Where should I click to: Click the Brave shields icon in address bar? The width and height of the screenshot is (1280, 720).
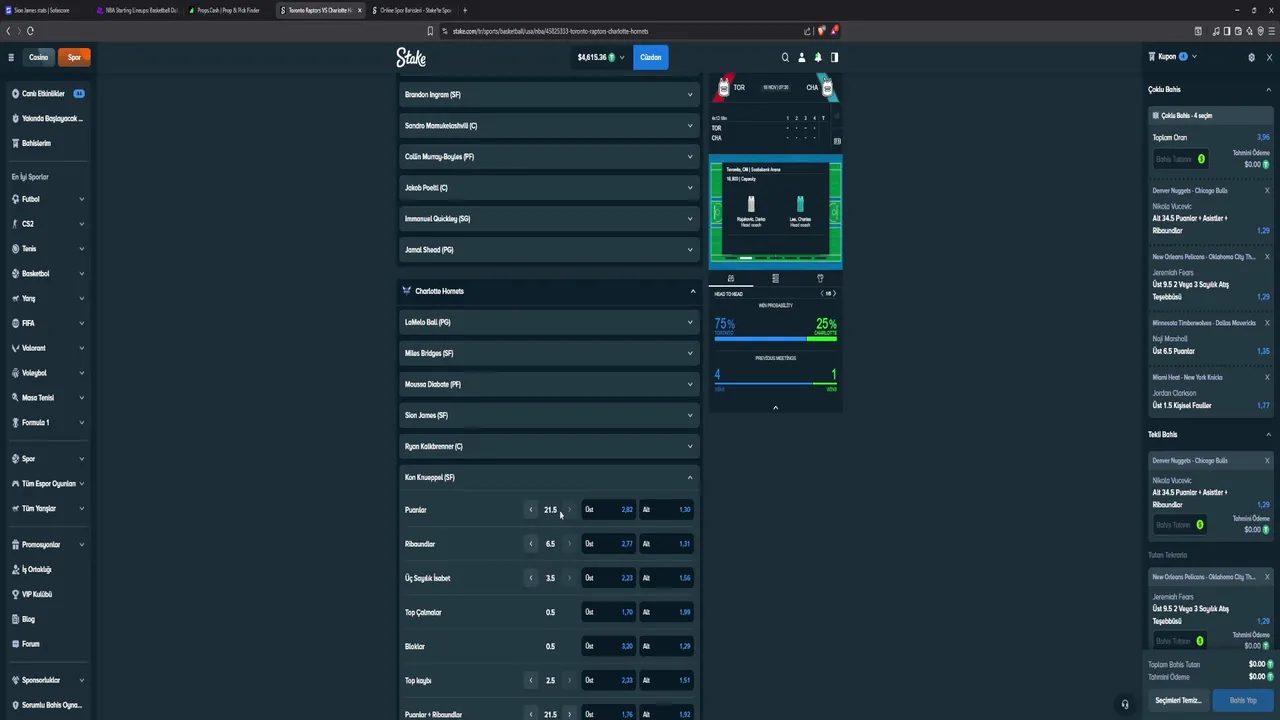820,31
